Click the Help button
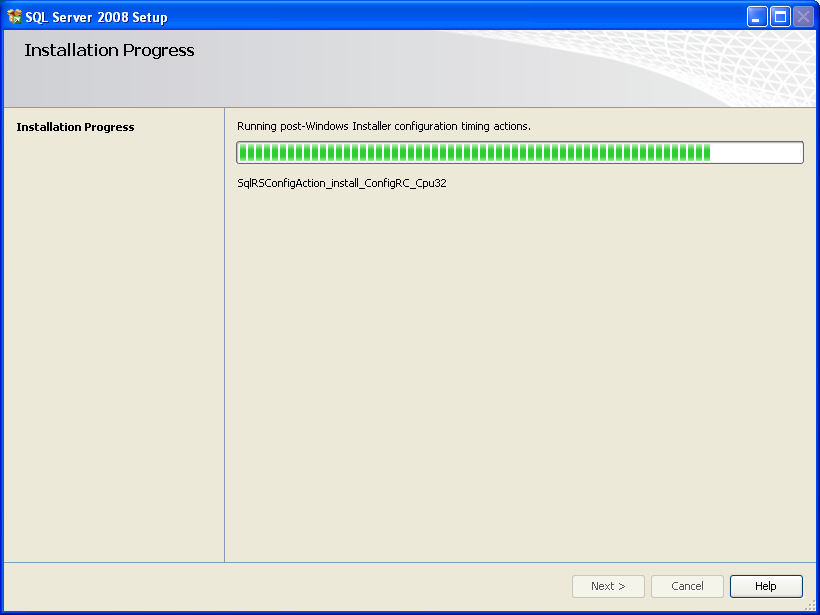The height and width of the screenshot is (615, 820). tap(766, 586)
